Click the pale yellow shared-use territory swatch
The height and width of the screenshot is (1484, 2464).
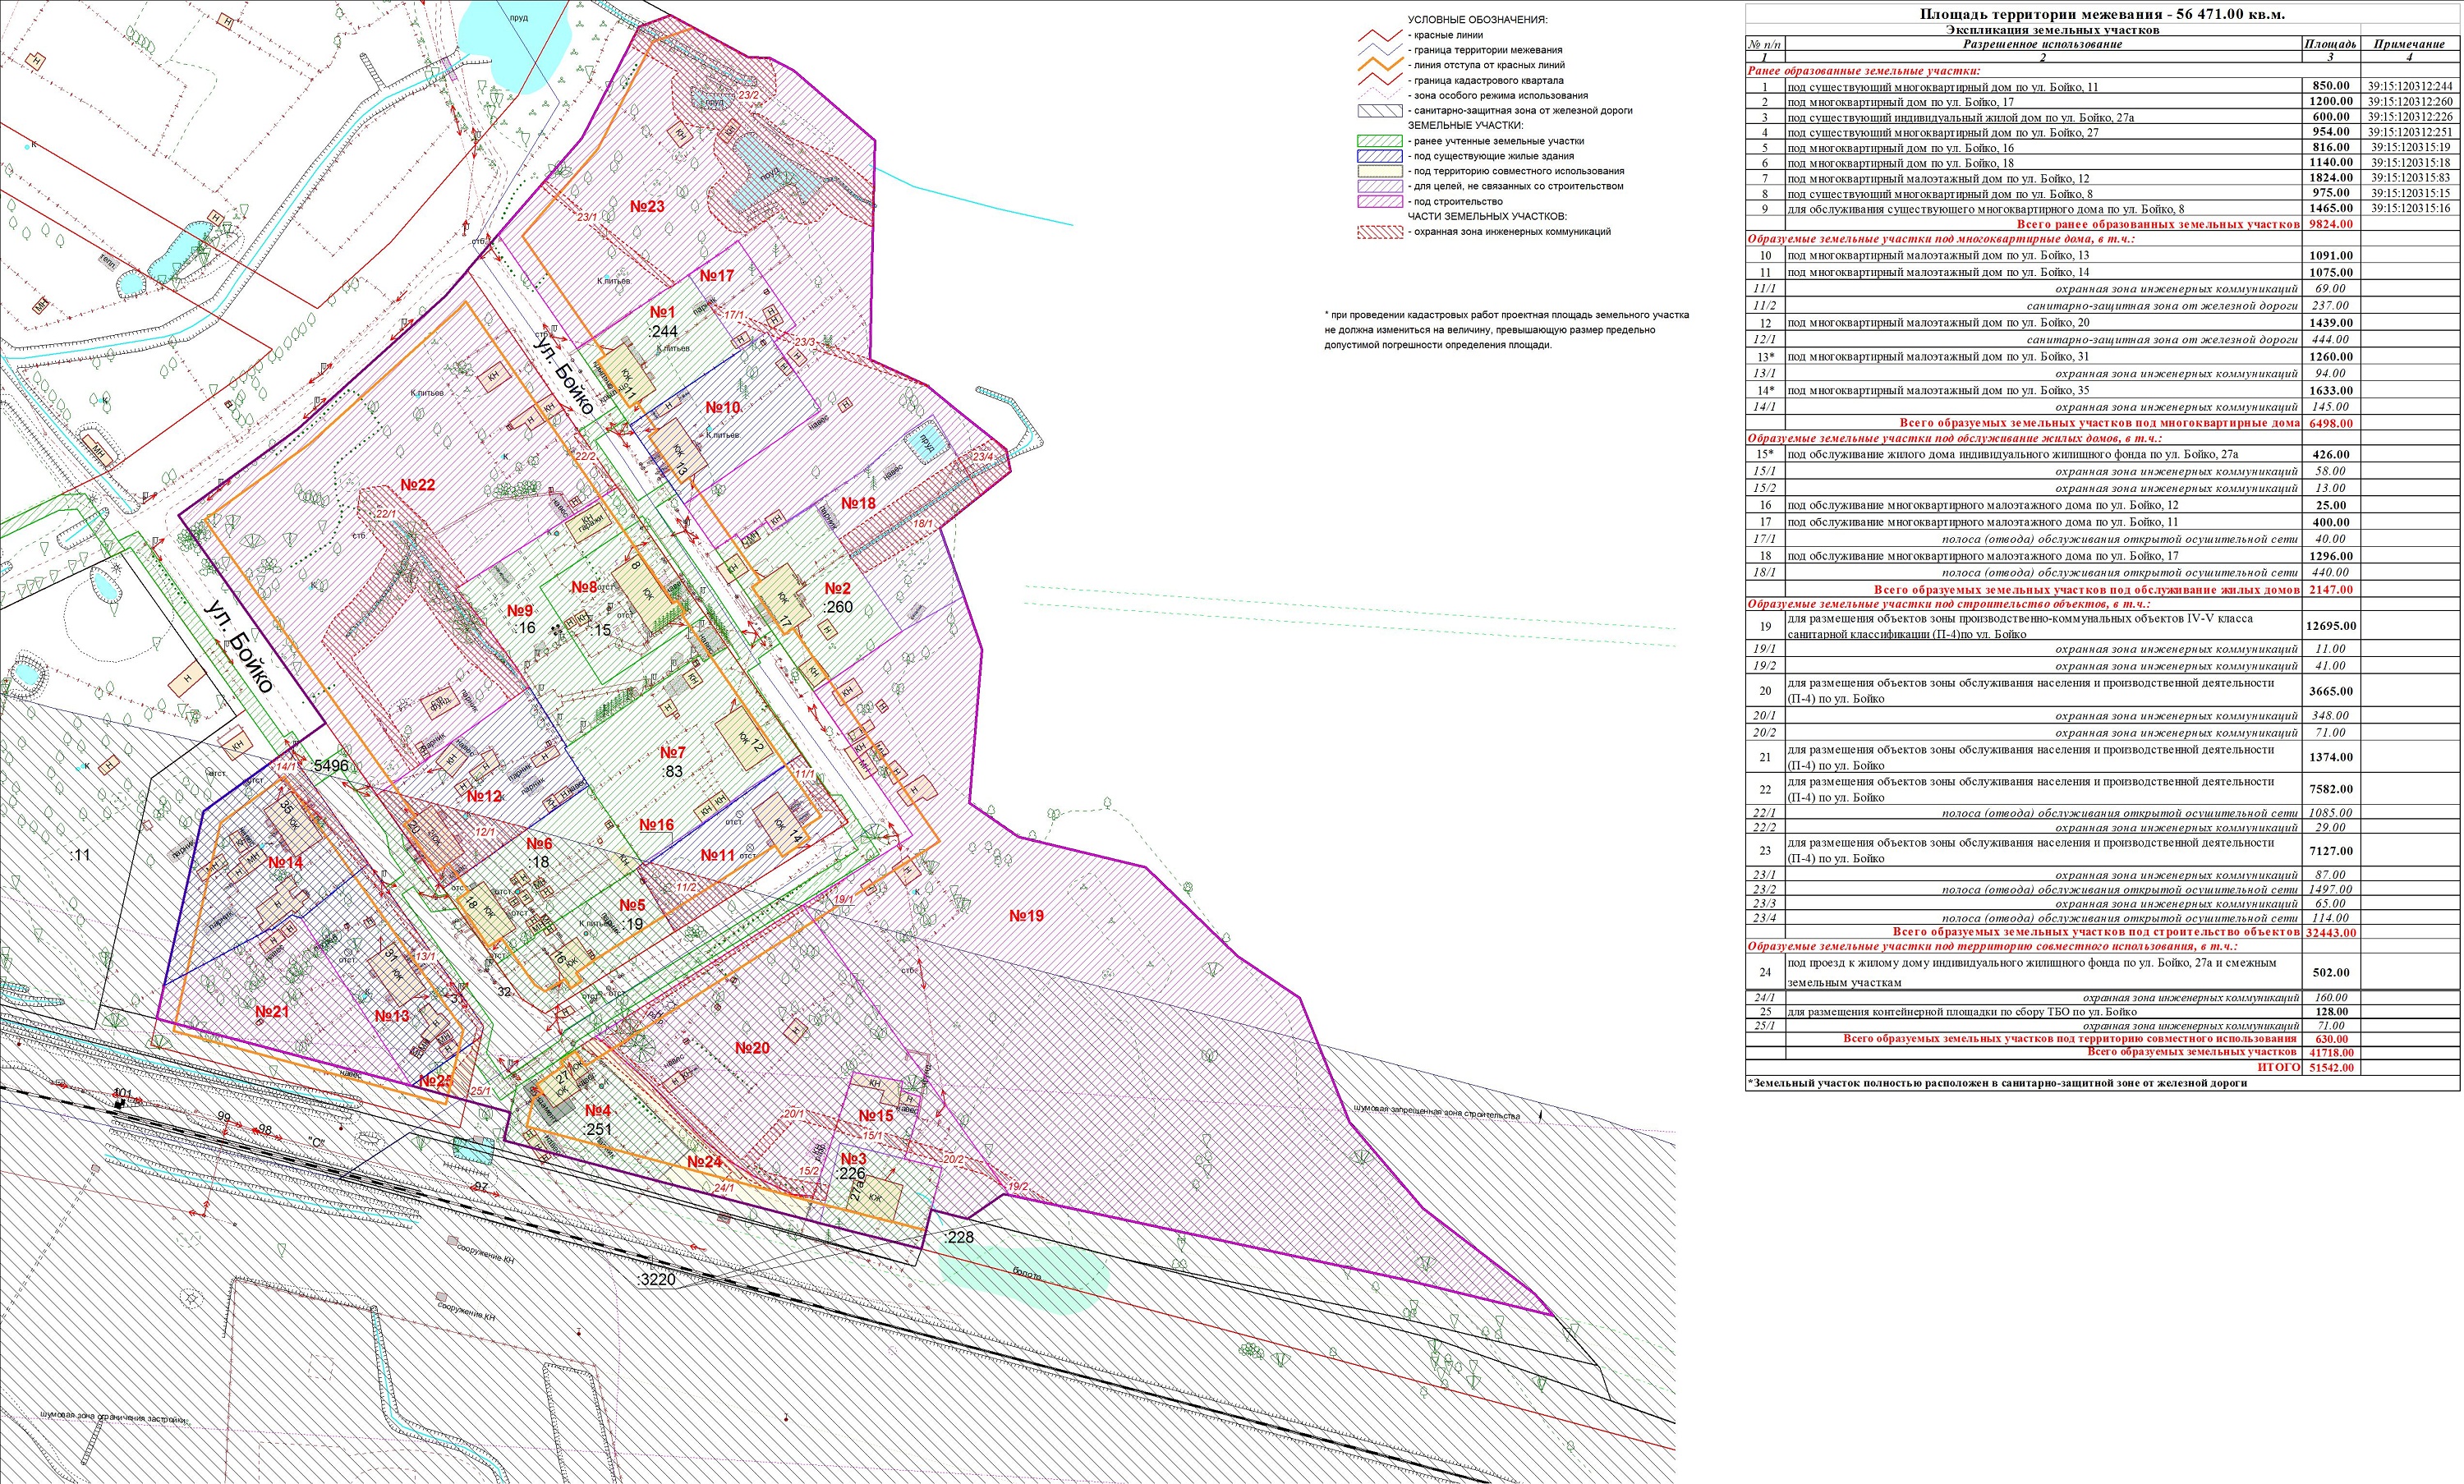[1380, 171]
